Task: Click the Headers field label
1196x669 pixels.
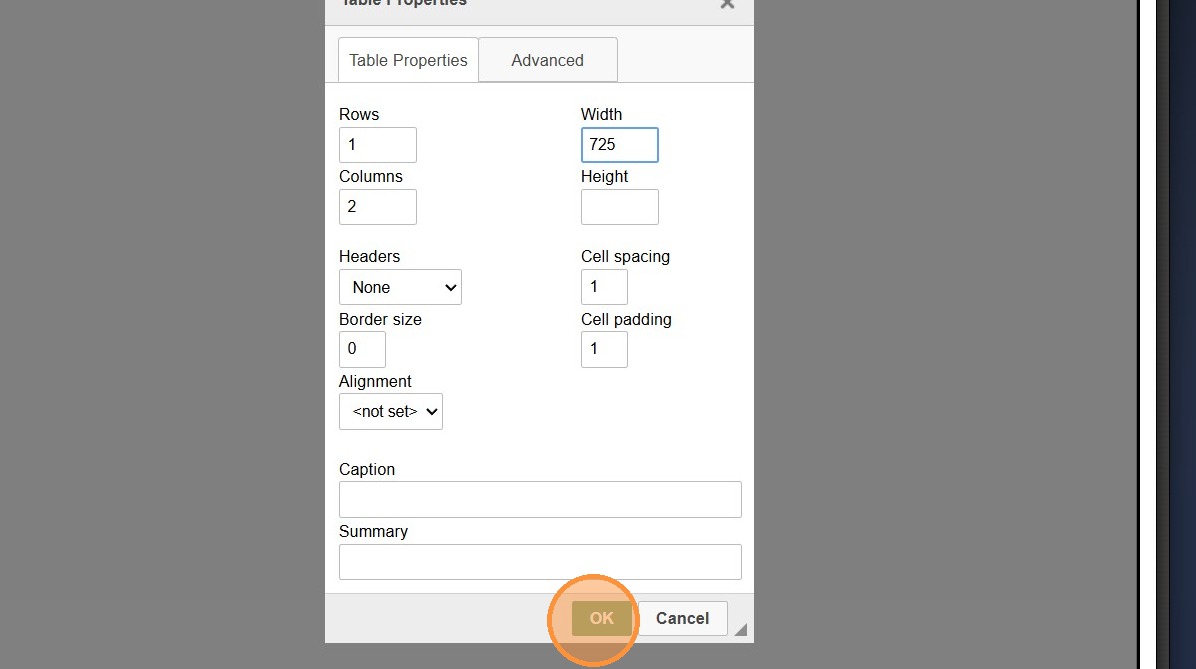Action: click(x=369, y=257)
